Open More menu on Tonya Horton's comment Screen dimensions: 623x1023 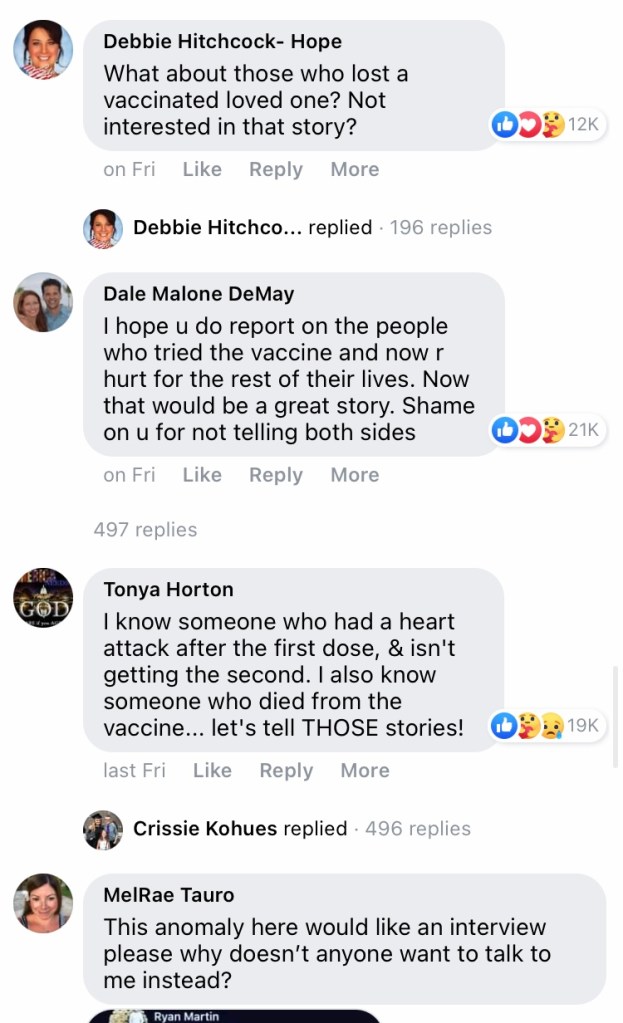click(365, 770)
